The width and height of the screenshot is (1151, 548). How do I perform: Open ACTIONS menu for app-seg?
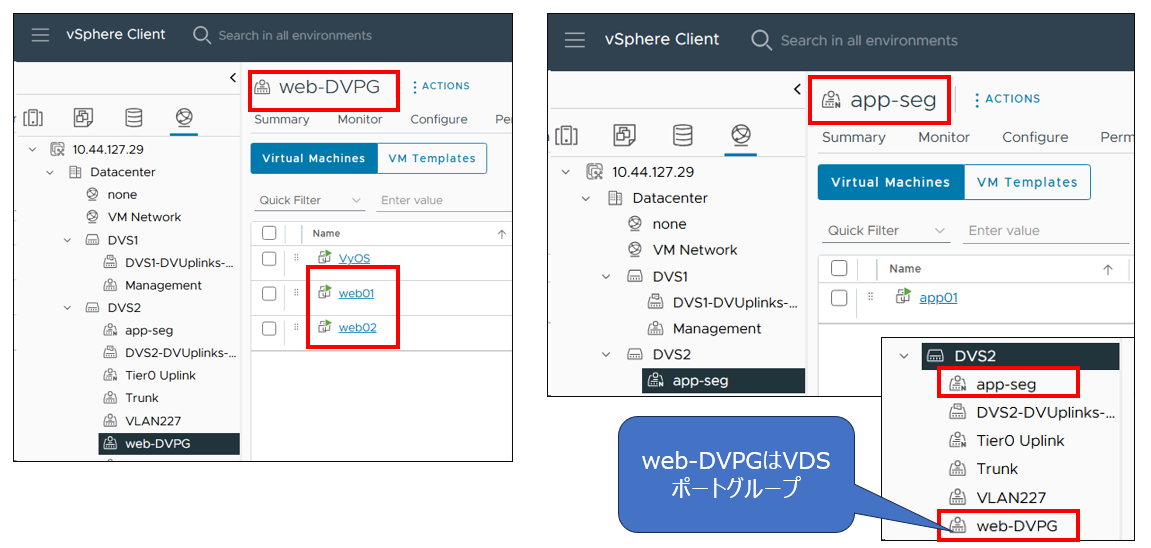pos(1007,99)
